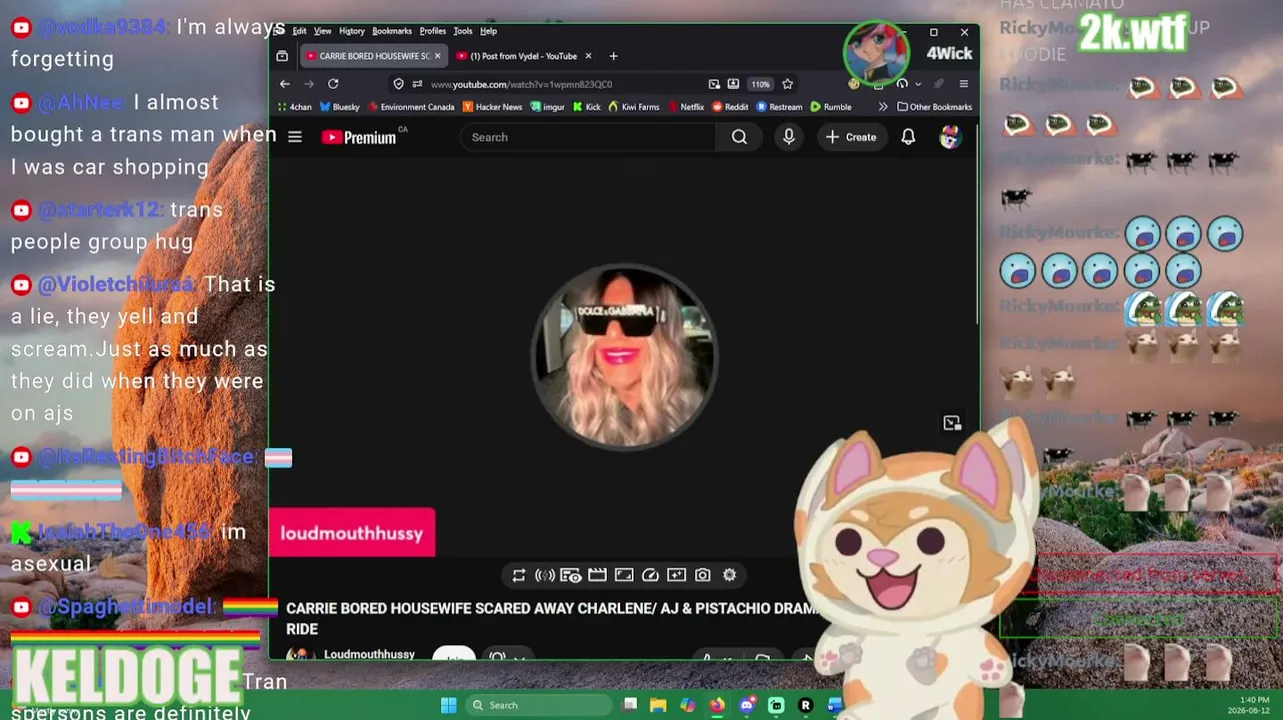
Task: Open the Profiles menu
Action: [433, 31]
